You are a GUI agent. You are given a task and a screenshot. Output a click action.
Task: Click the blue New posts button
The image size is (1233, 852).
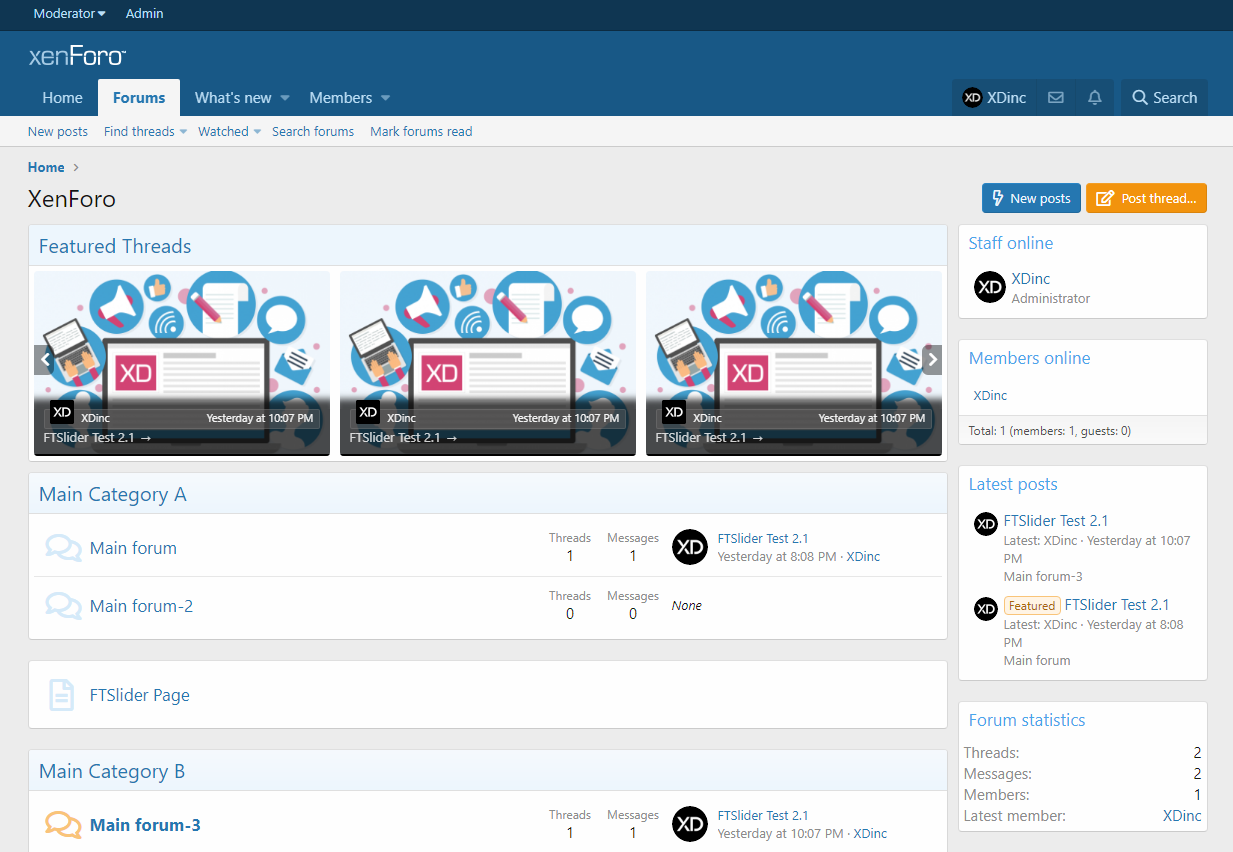click(x=1030, y=198)
